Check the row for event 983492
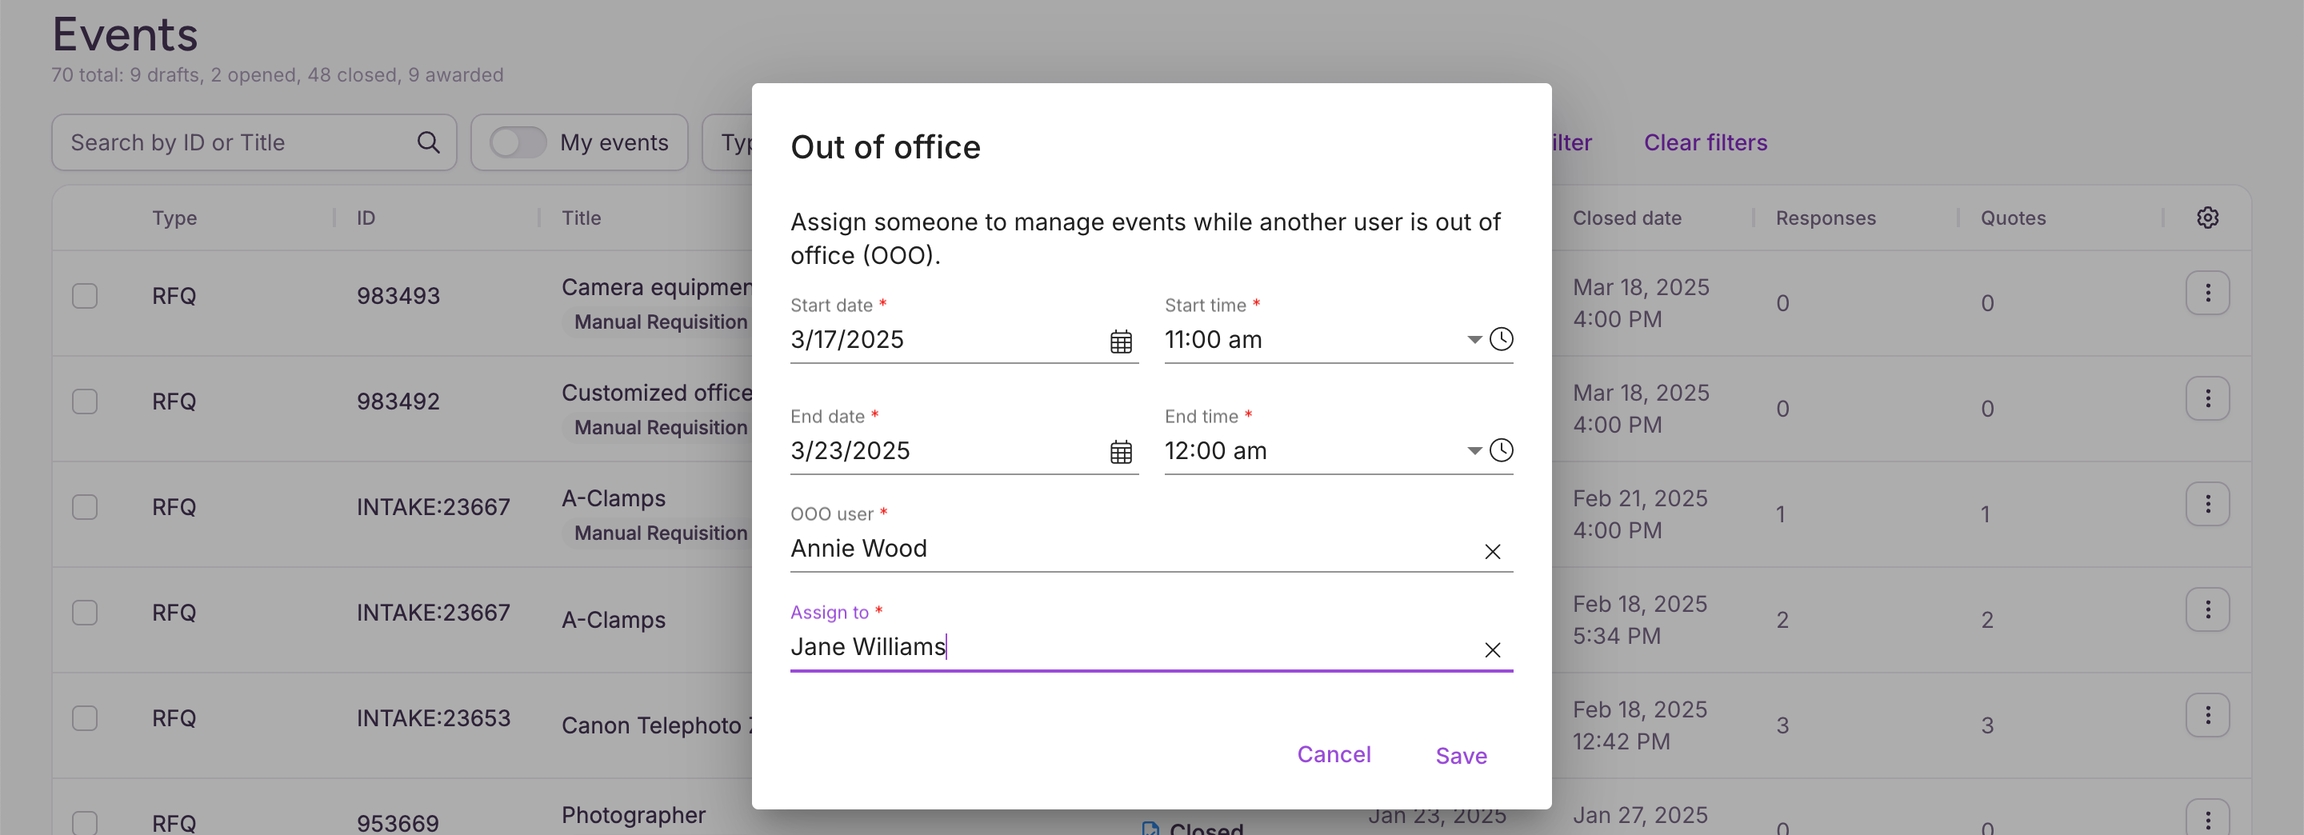 point(85,402)
